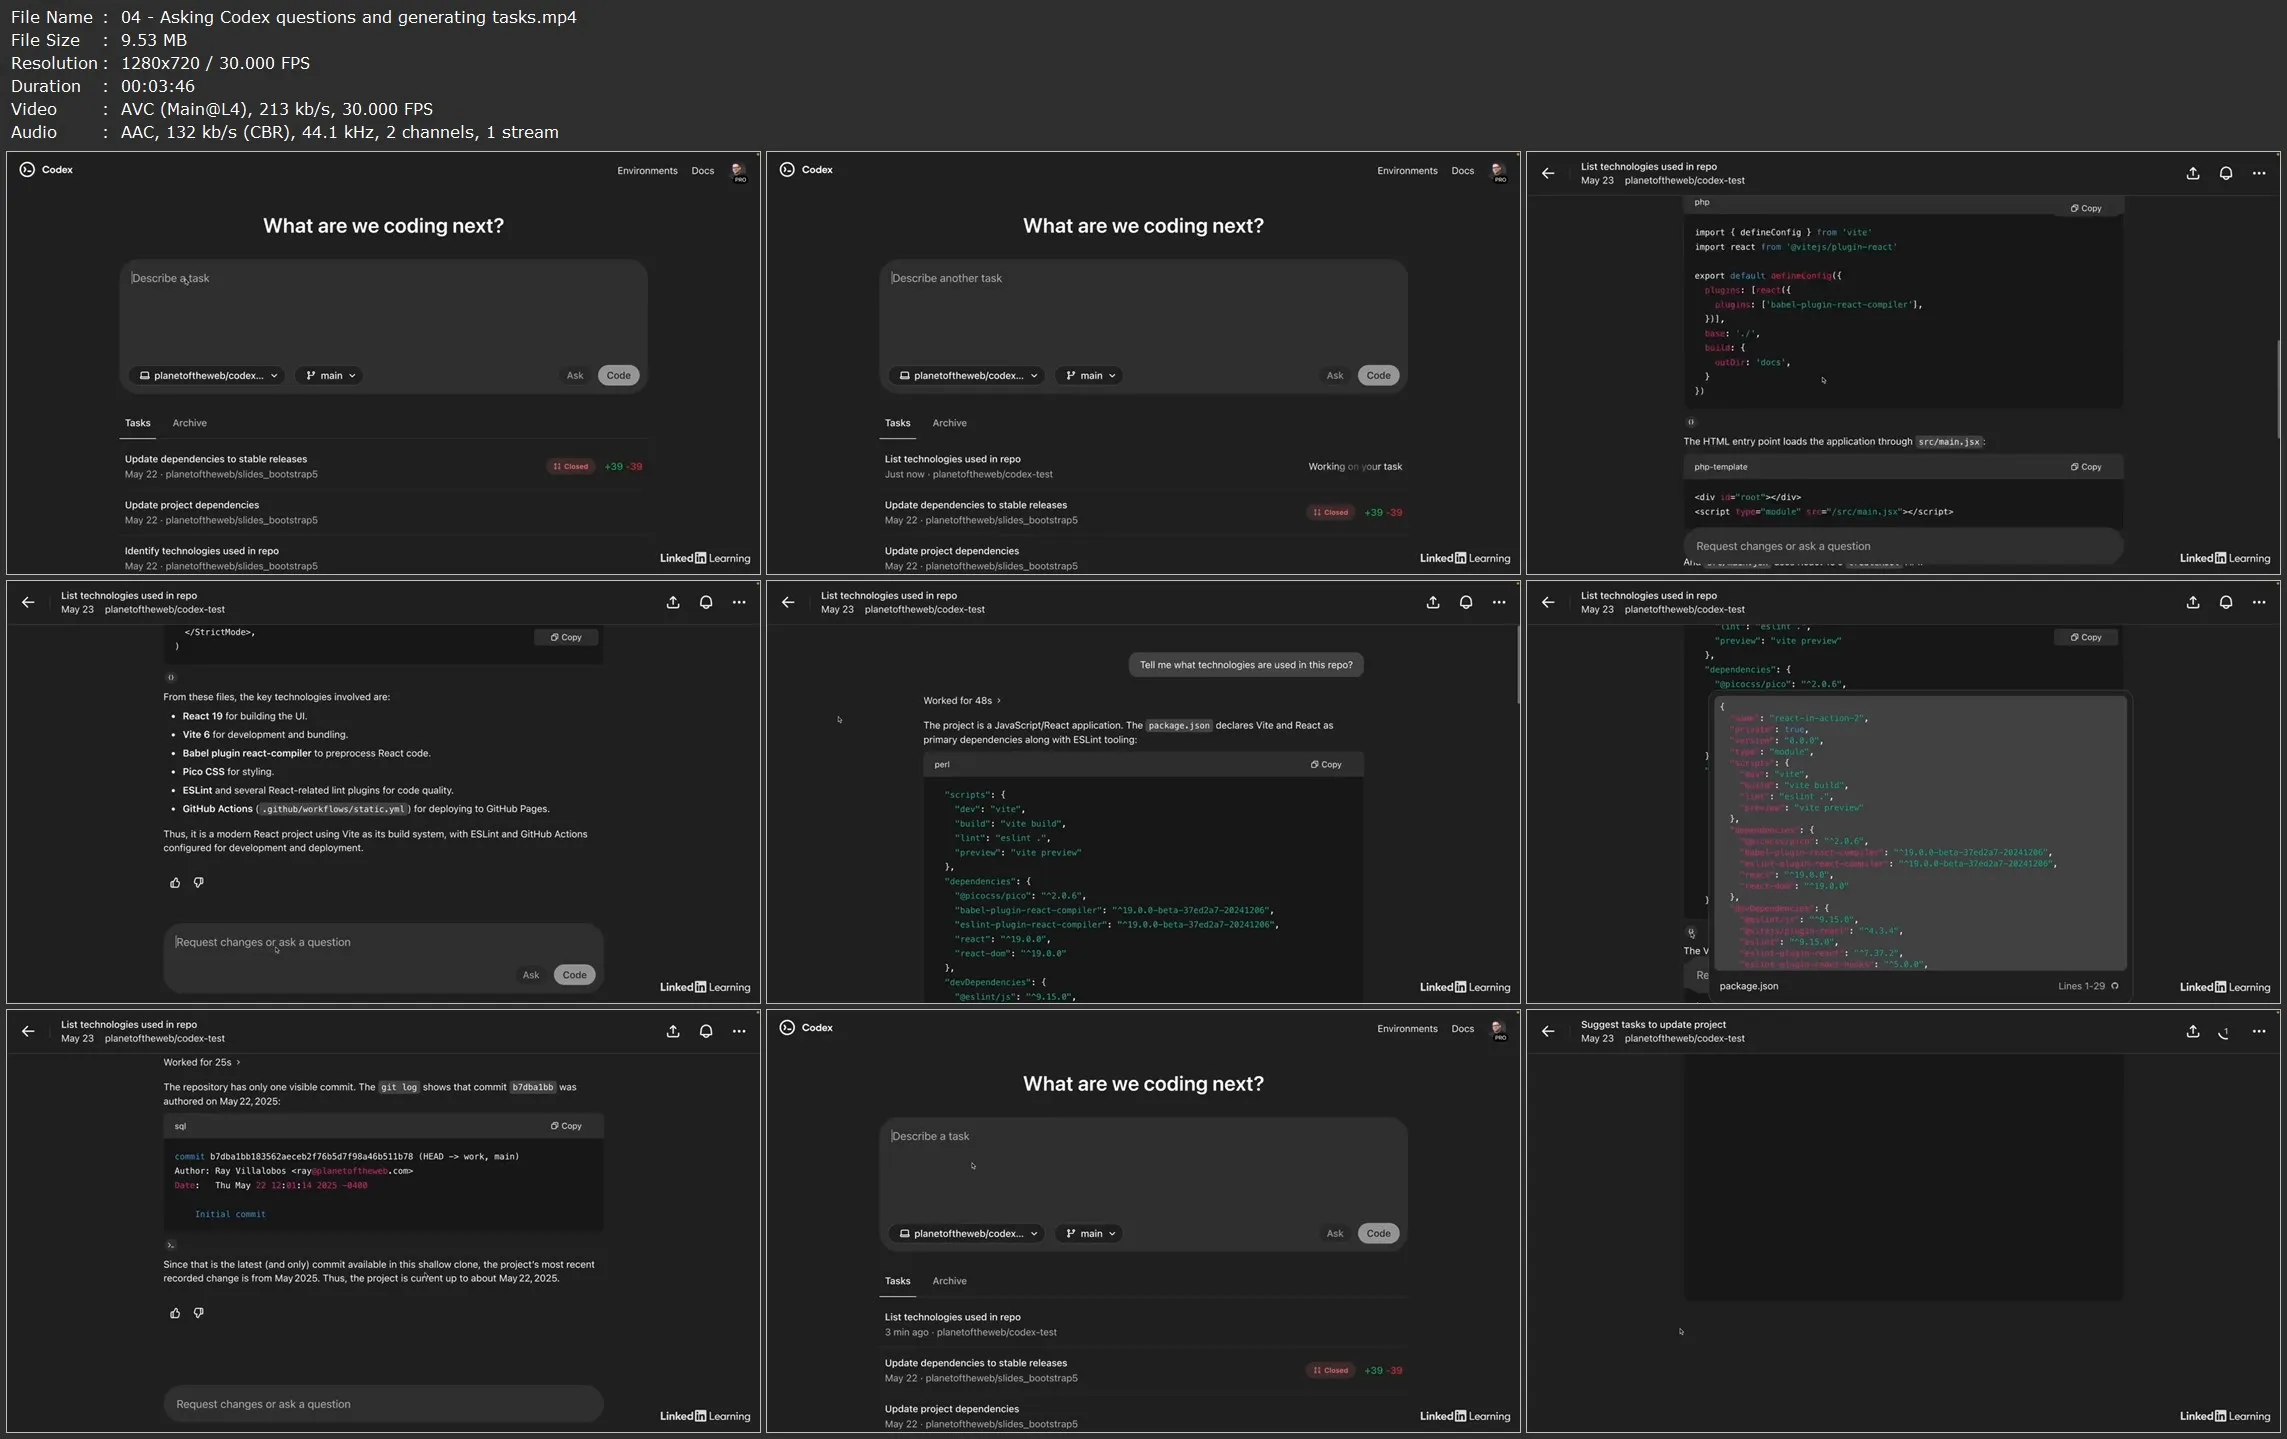Image resolution: width=2287 pixels, height=1439 pixels.
Task: Click the '.github/workflows/static.yml' code reference
Action: pos(333,809)
